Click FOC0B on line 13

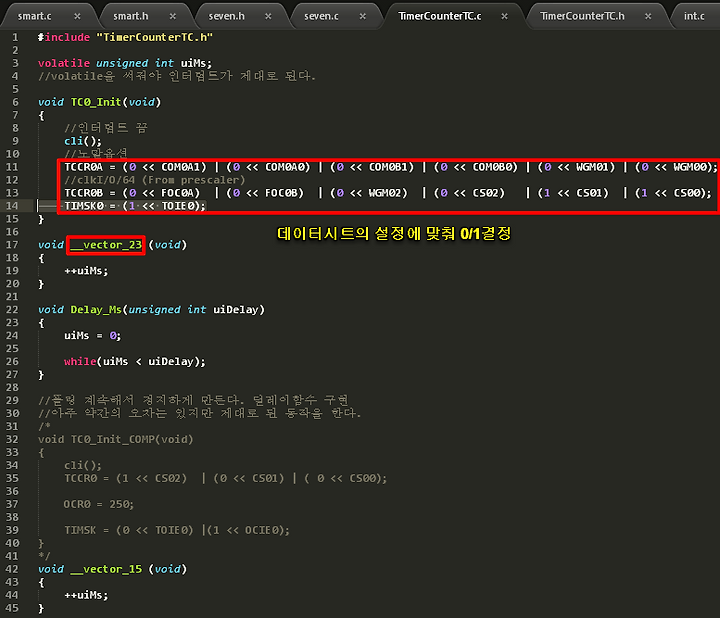click(281, 193)
